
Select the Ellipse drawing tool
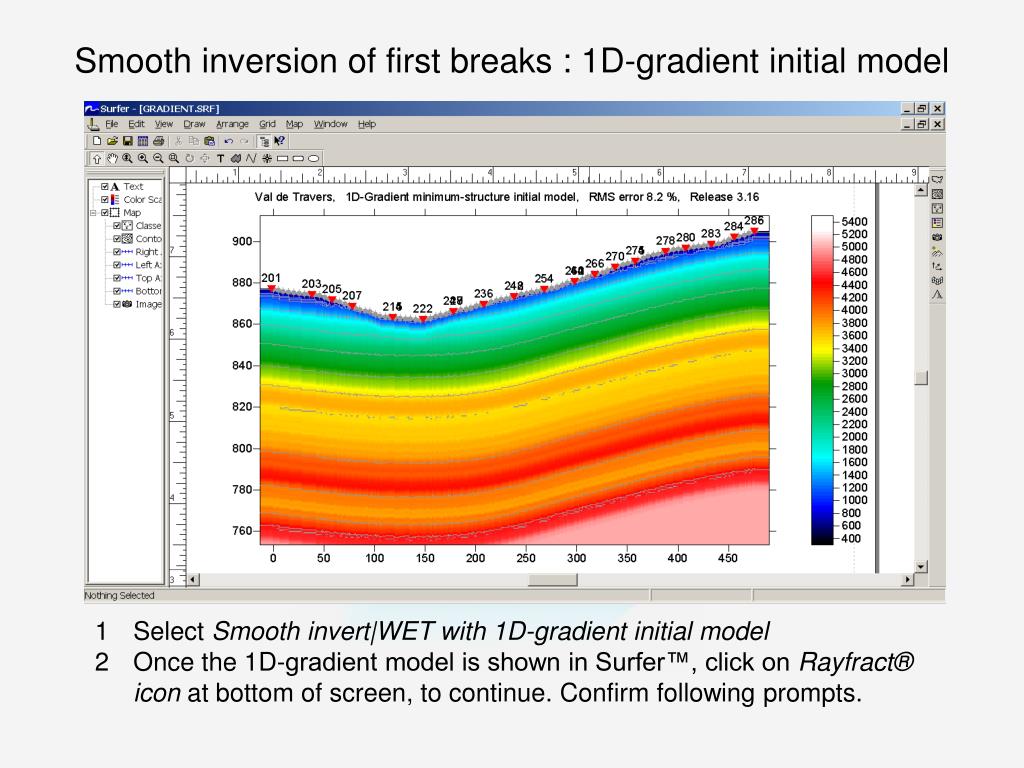pos(313,158)
